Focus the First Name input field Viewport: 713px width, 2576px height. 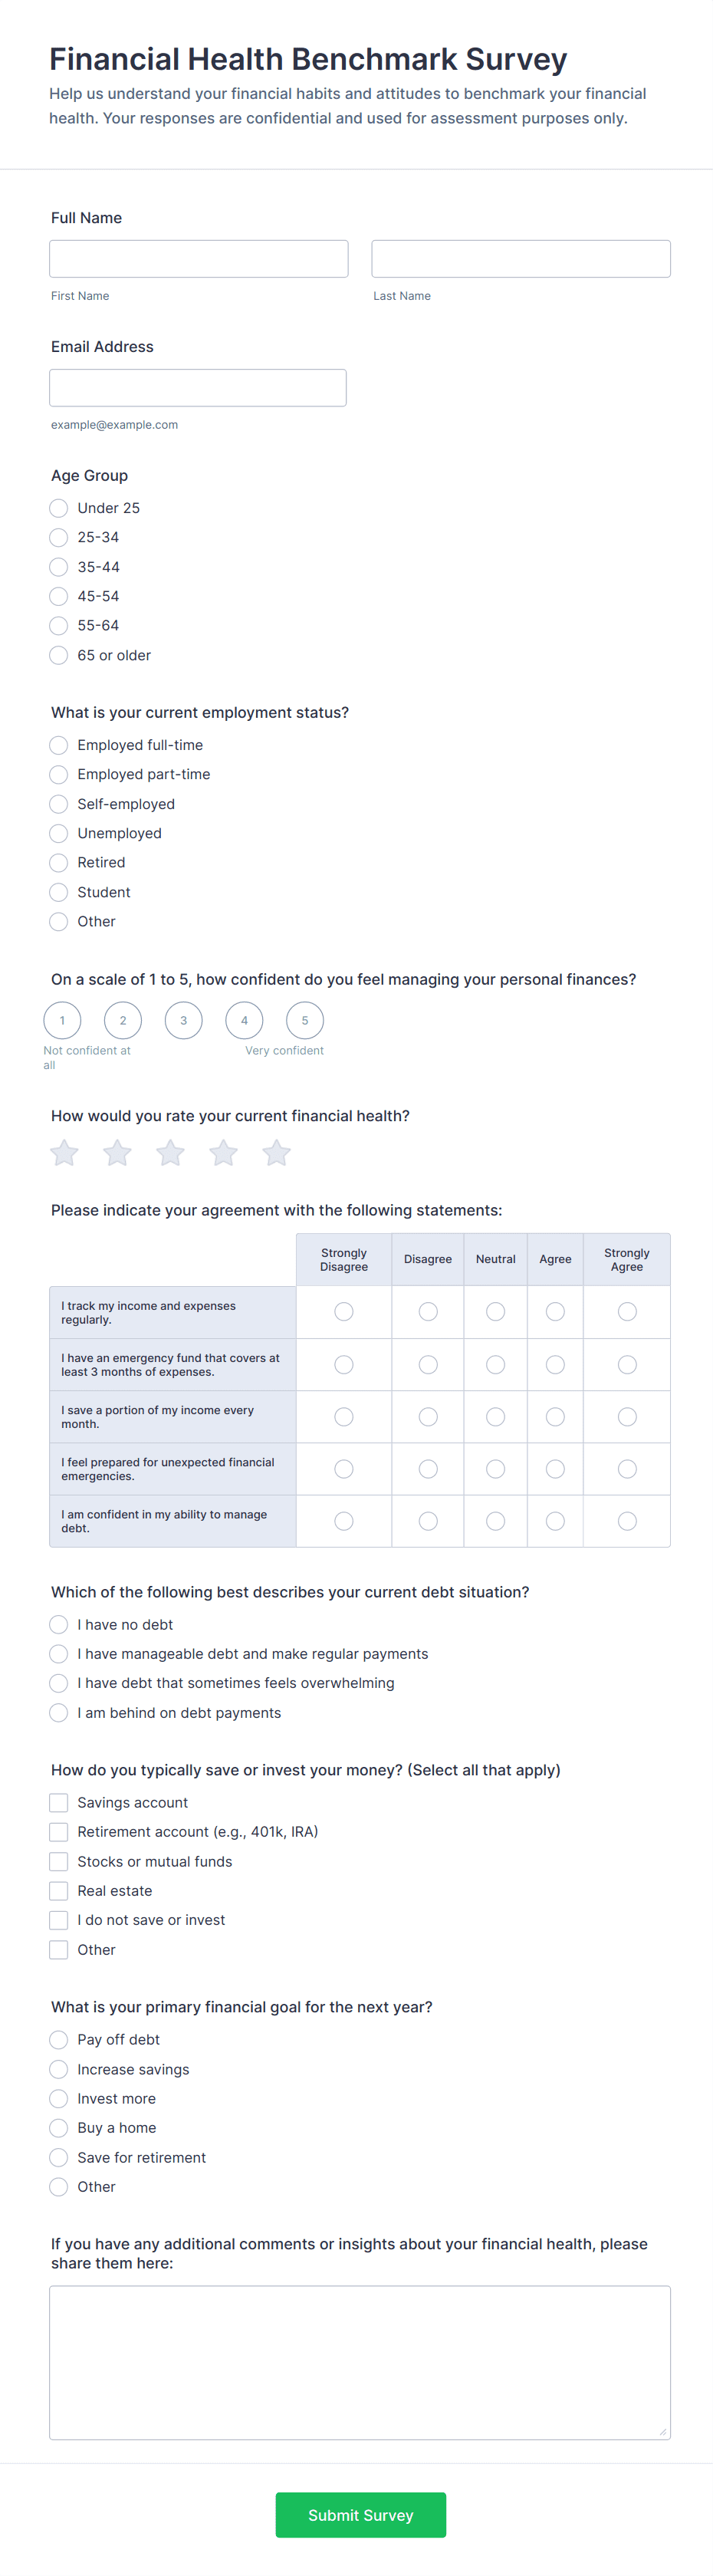[x=199, y=259]
